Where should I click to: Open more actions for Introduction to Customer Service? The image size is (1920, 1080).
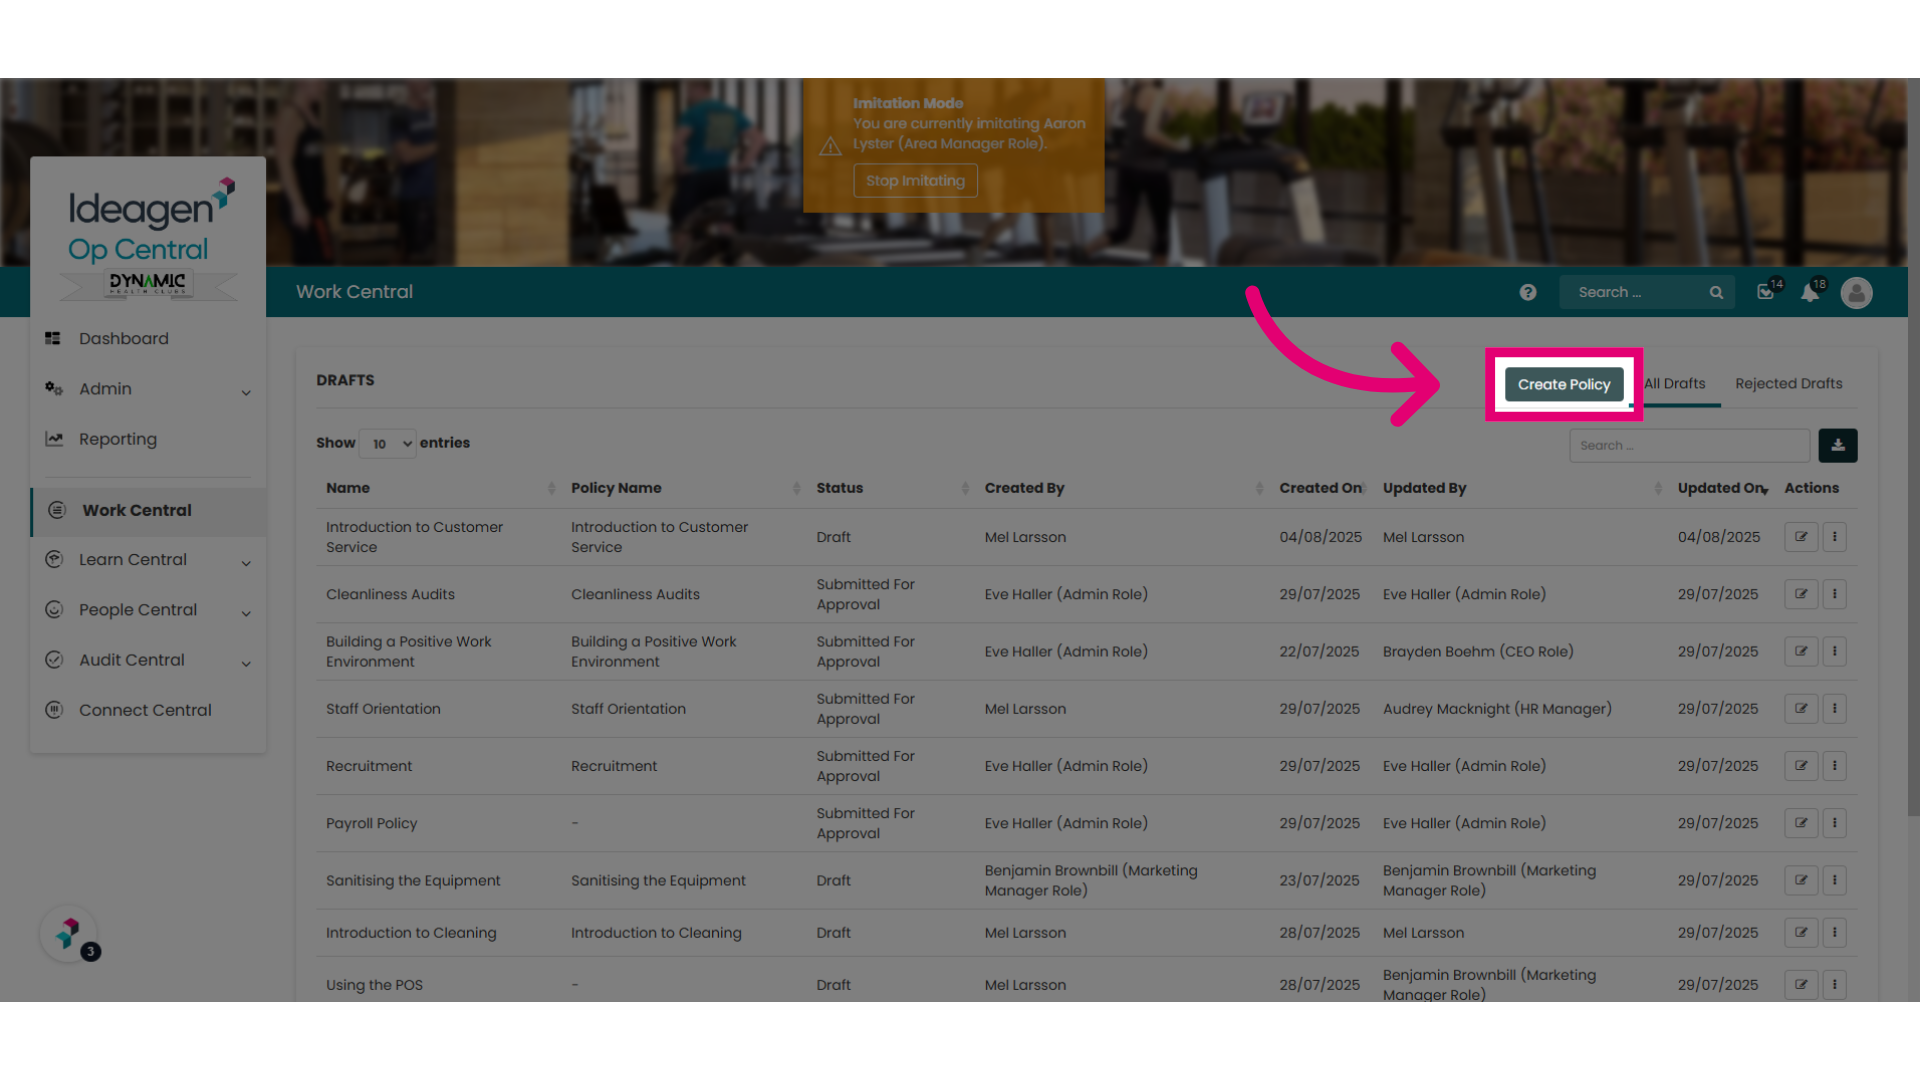(x=1834, y=537)
